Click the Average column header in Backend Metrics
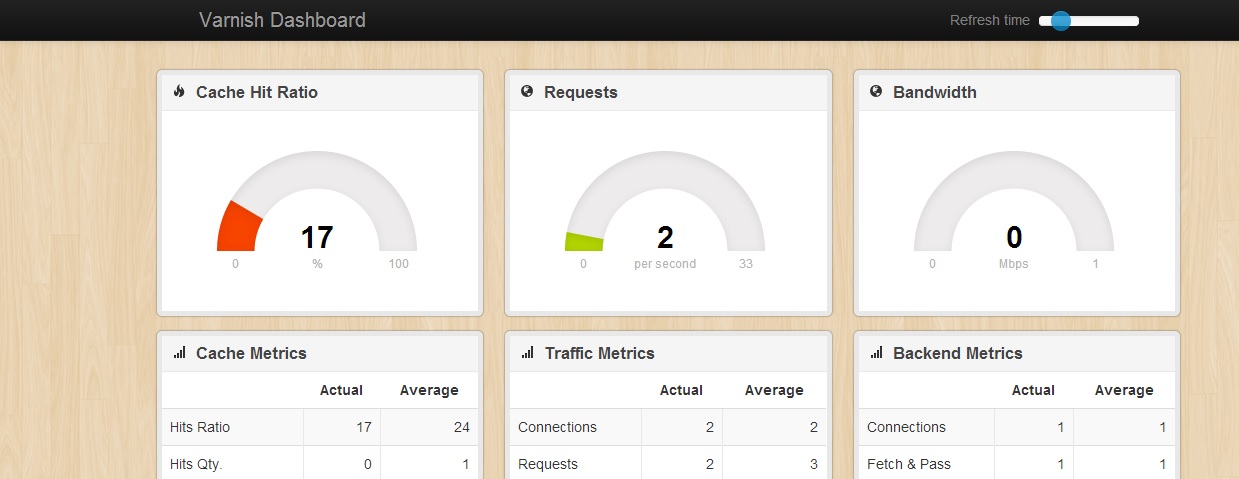This screenshot has width=1239, height=479. pyautogui.click(x=1124, y=390)
